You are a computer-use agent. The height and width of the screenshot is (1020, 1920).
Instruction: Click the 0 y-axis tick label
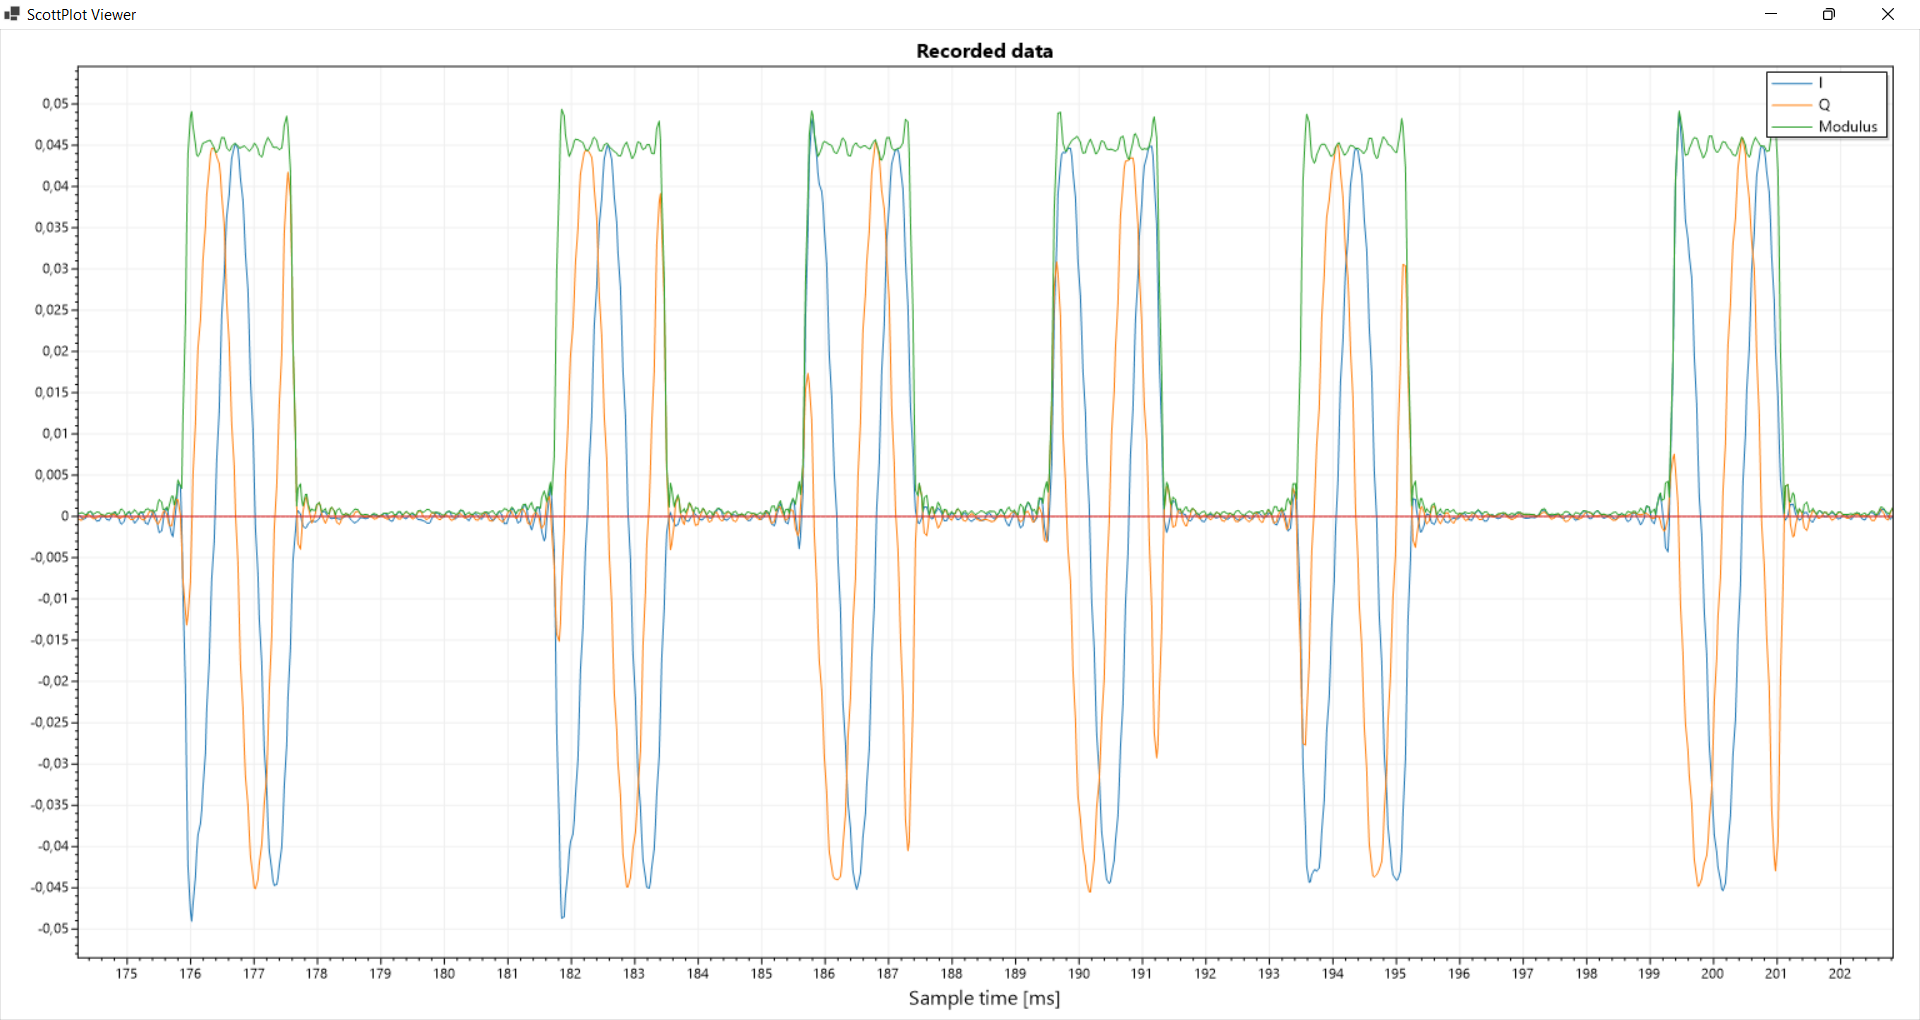click(65, 516)
